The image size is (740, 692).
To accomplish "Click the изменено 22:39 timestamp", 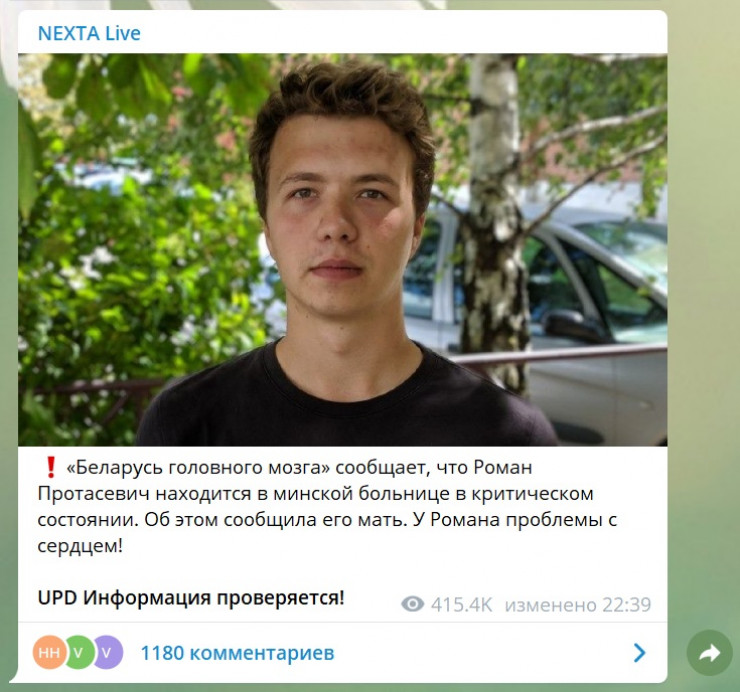I will coord(578,605).
